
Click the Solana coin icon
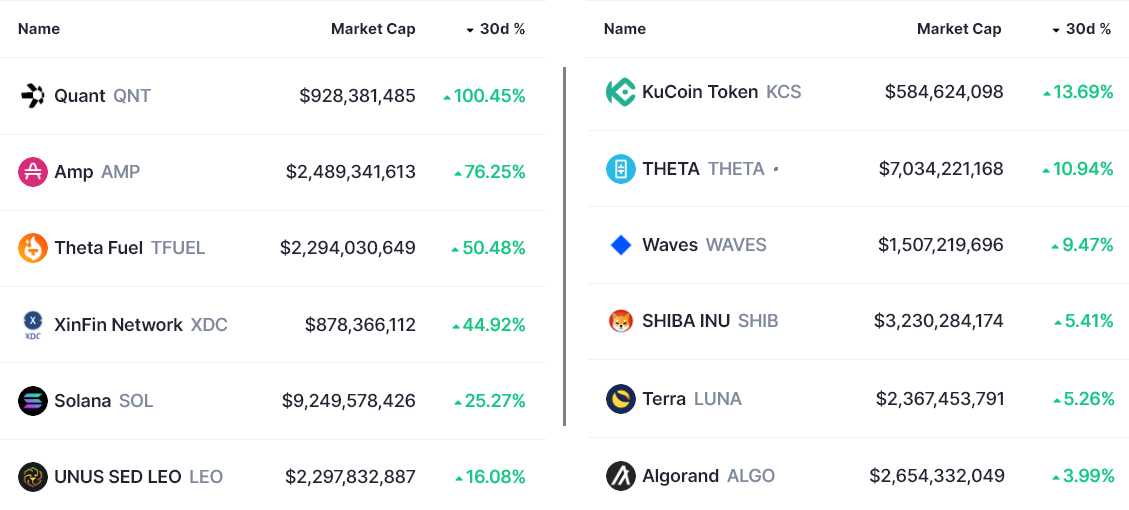33,401
